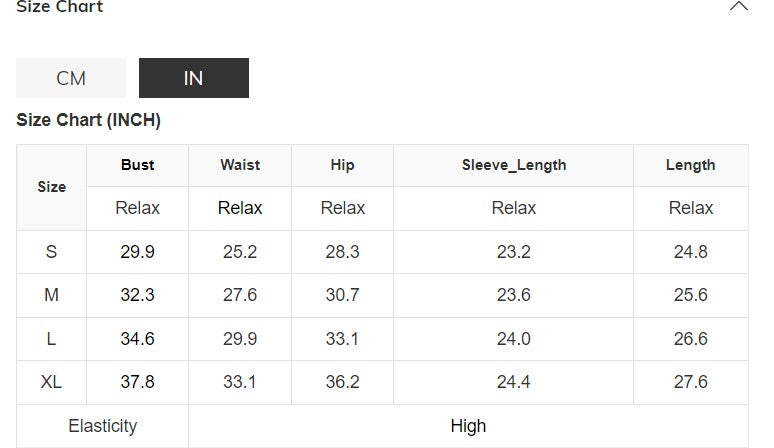Click the High elasticity value
Image resolution: width=774 pixels, height=448 pixels.
(x=468, y=426)
